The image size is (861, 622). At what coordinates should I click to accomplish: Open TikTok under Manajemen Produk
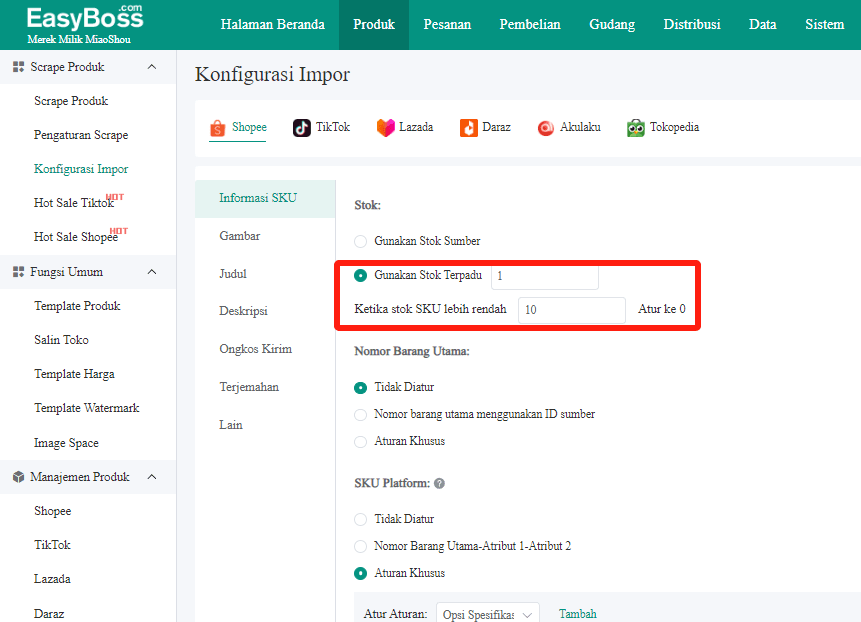pyautogui.click(x=53, y=545)
